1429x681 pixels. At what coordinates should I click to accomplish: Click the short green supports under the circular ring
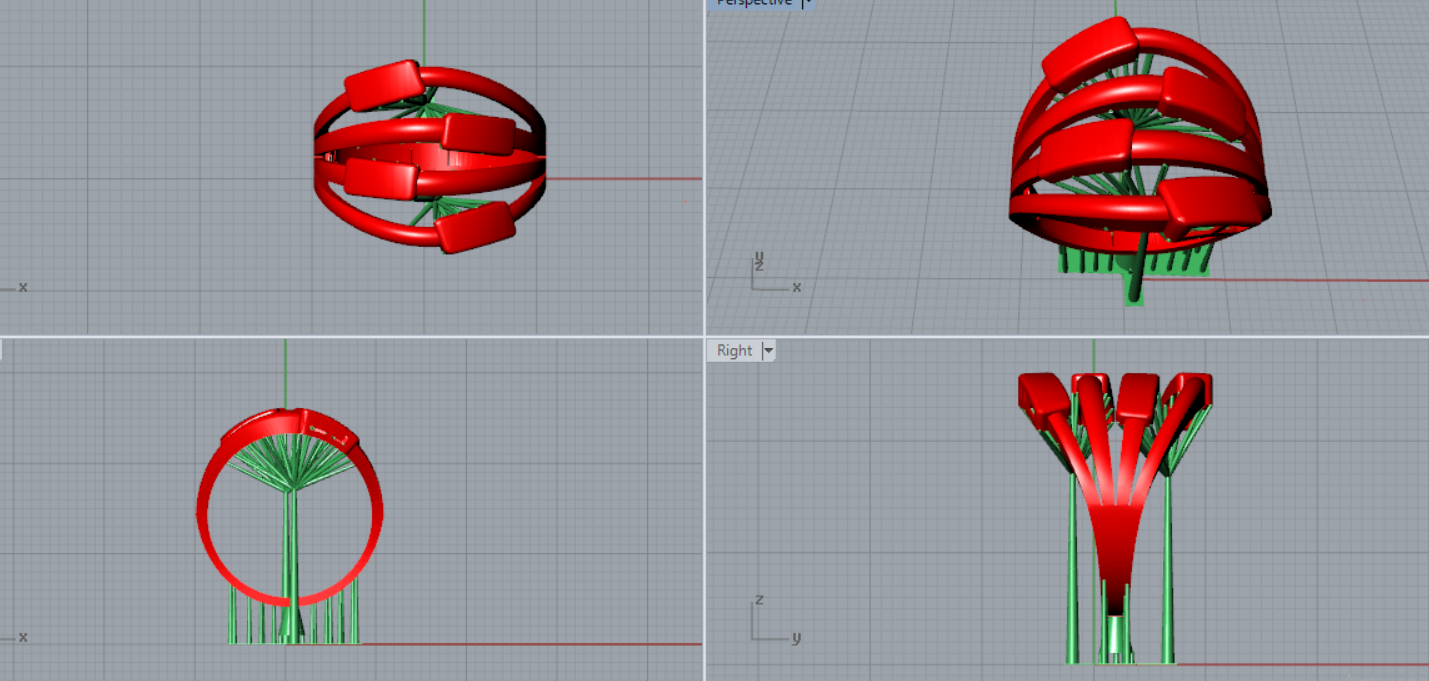(330, 620)
